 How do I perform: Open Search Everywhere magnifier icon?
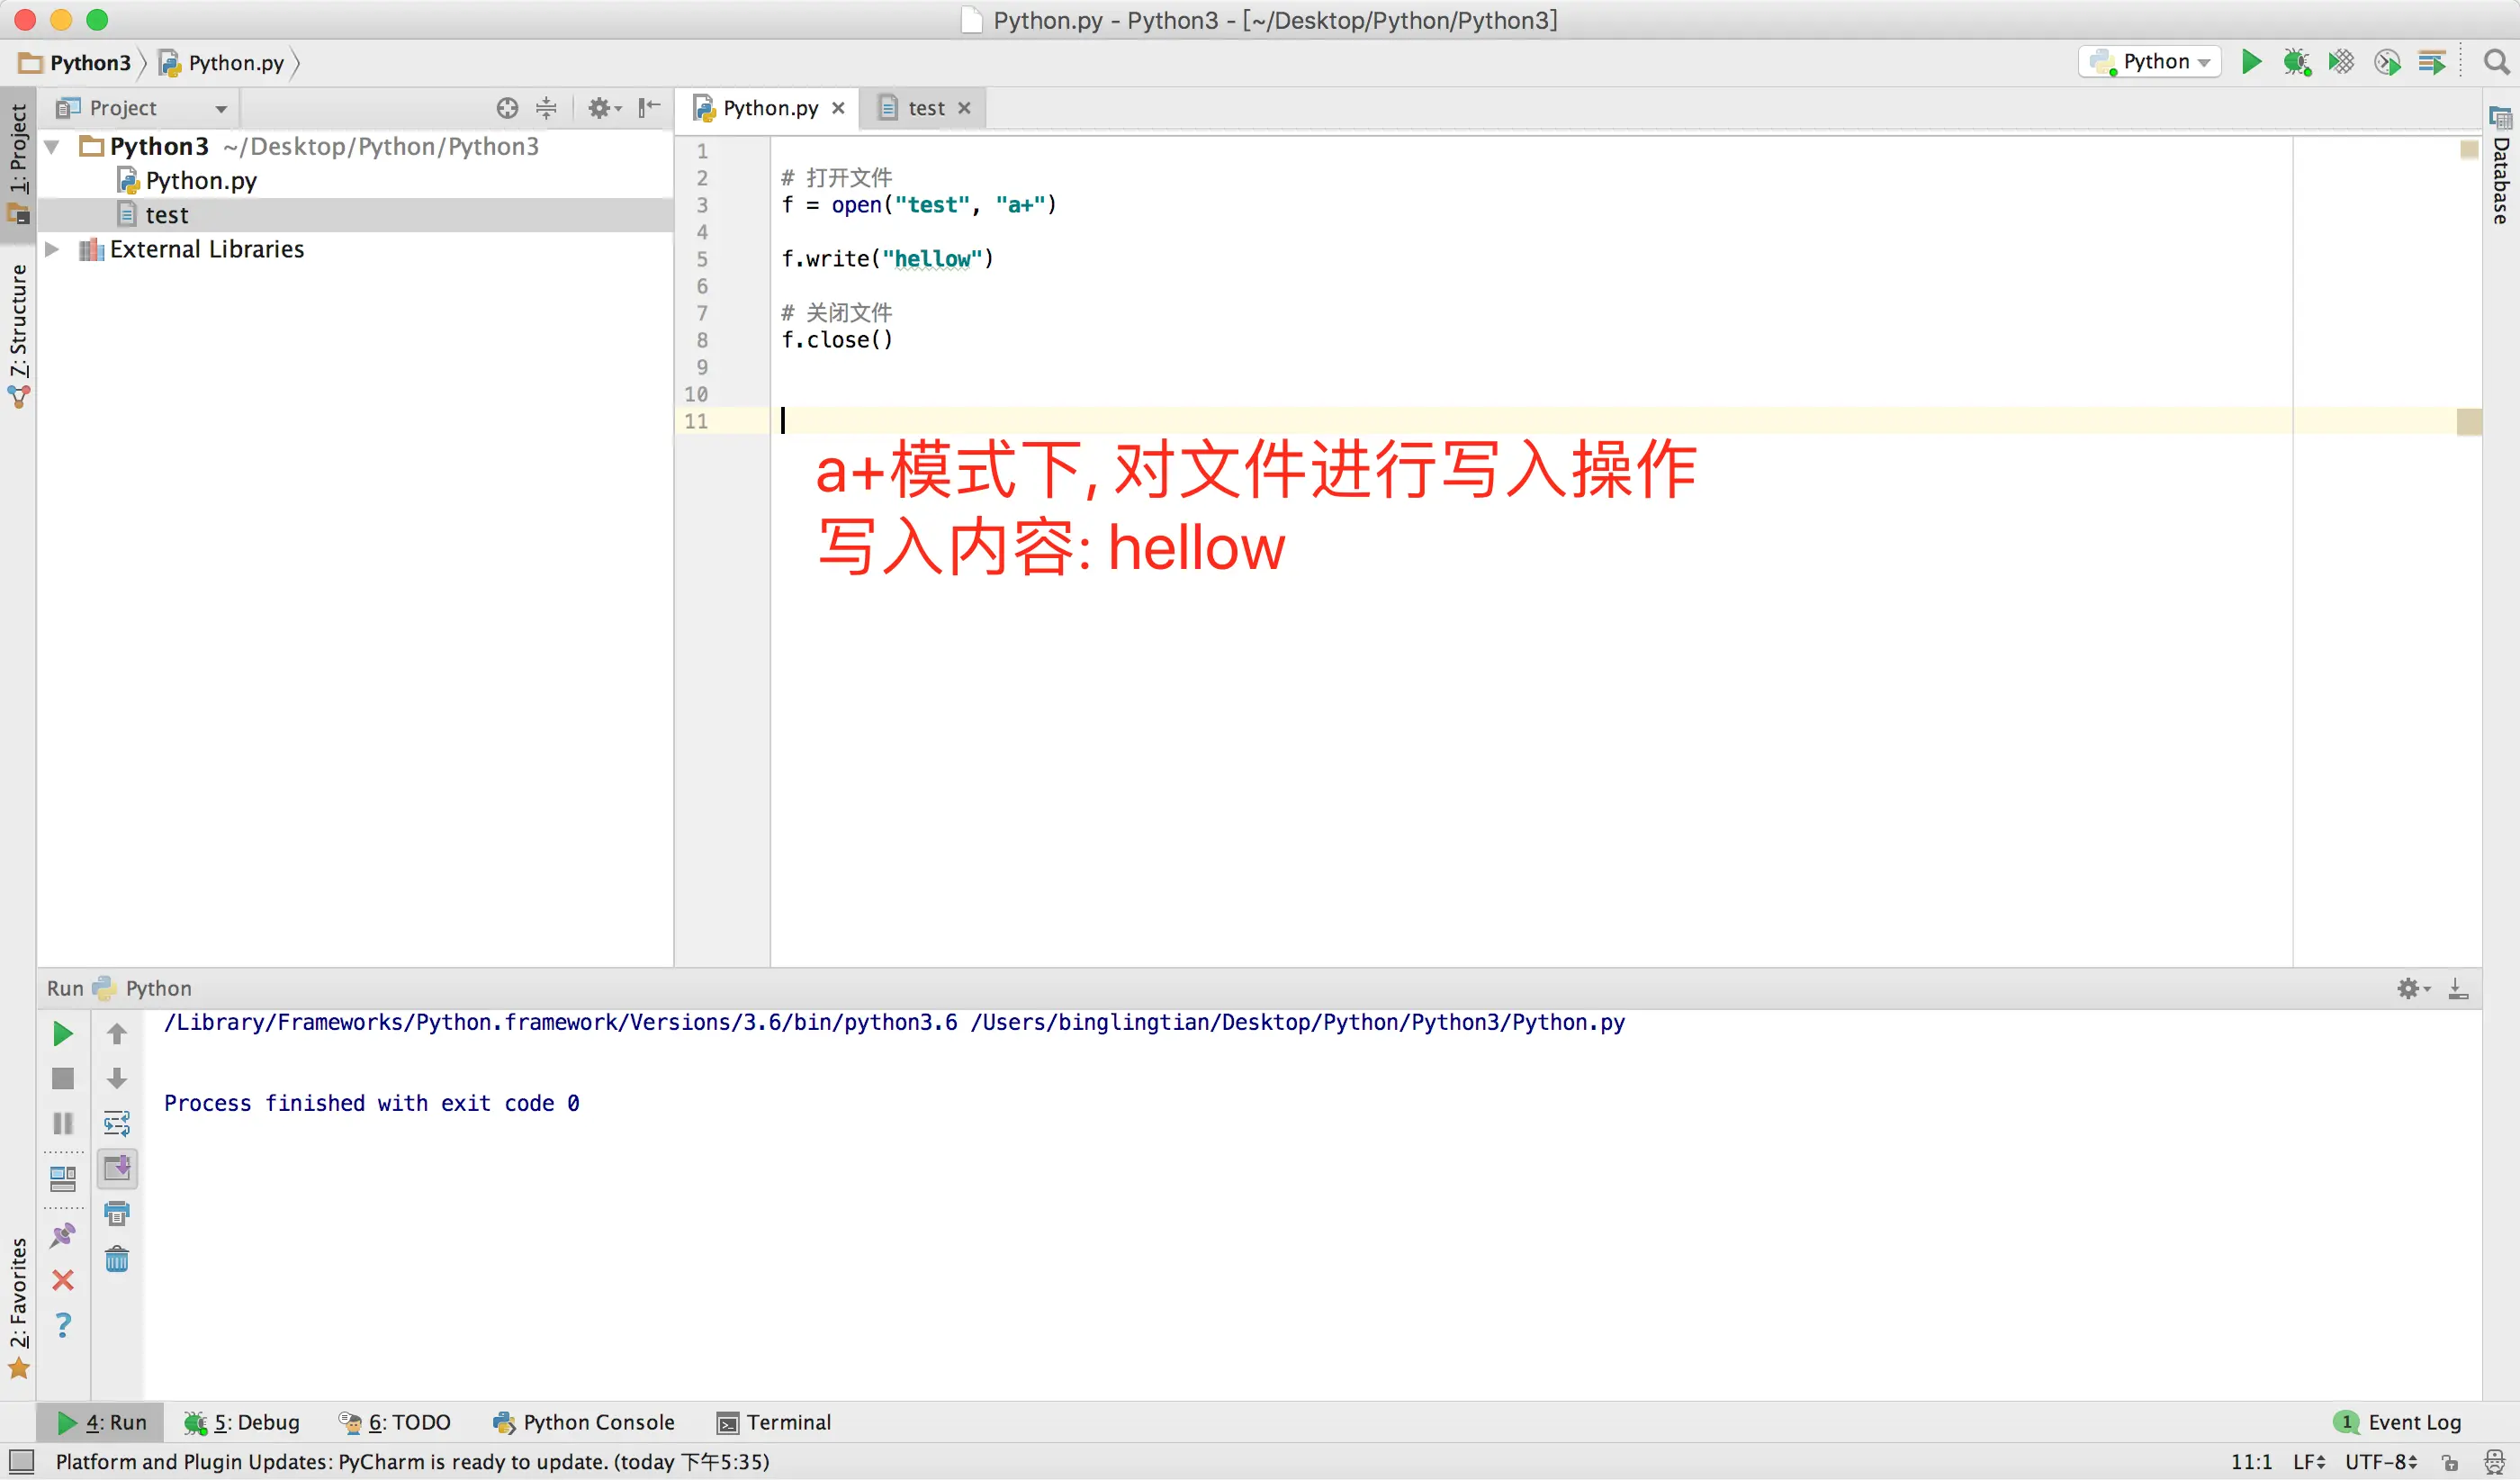(x=2496, y=62)
